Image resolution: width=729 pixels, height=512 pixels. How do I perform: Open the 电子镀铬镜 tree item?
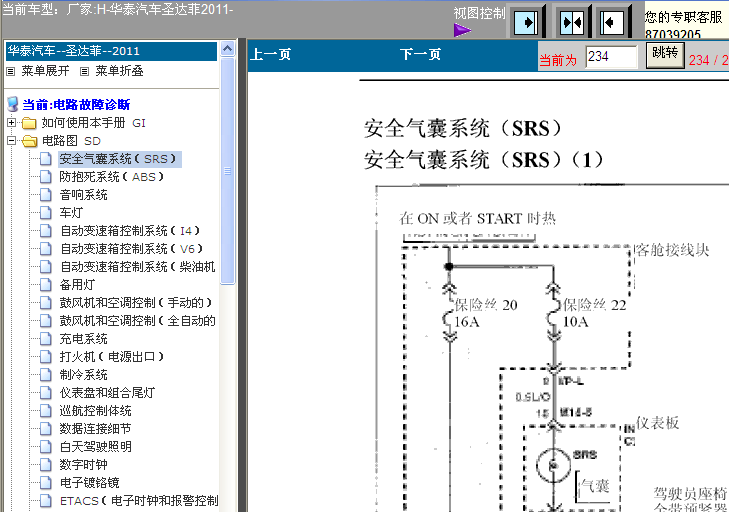pyautogui.click(x=89, y=483)
